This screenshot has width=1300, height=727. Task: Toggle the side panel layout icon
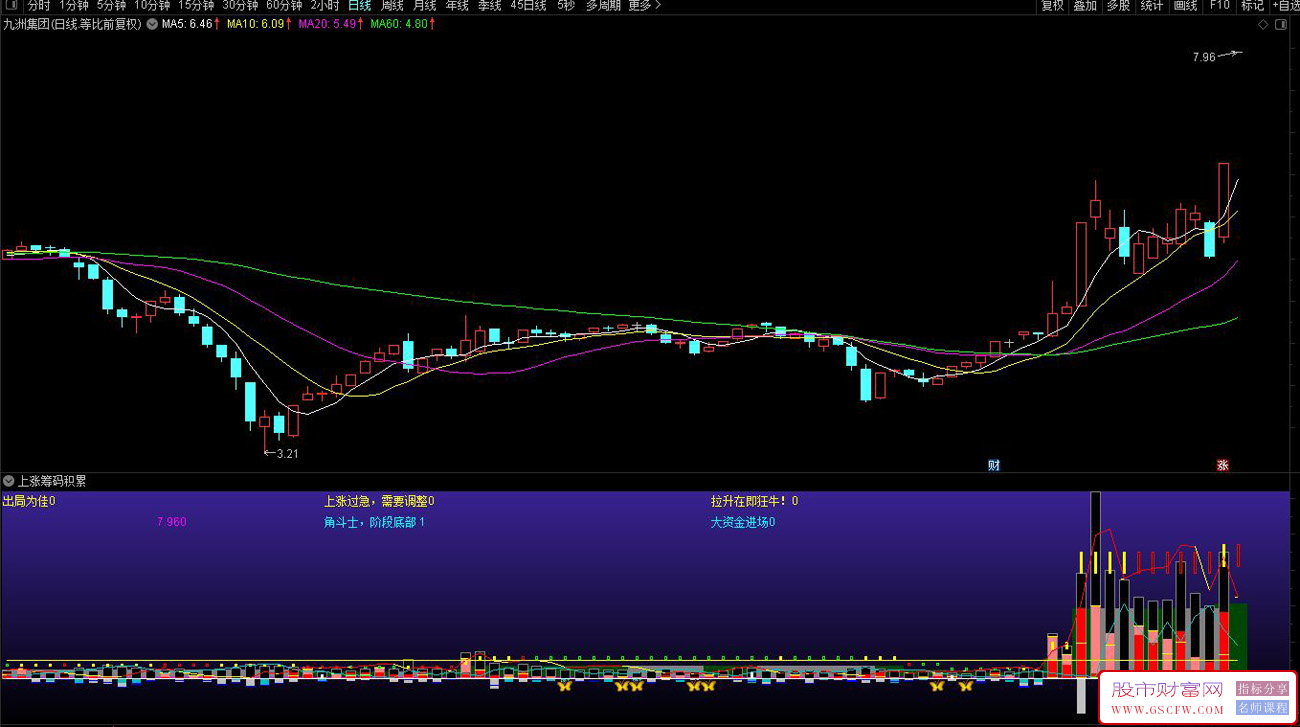click(x=1283, y=24)
